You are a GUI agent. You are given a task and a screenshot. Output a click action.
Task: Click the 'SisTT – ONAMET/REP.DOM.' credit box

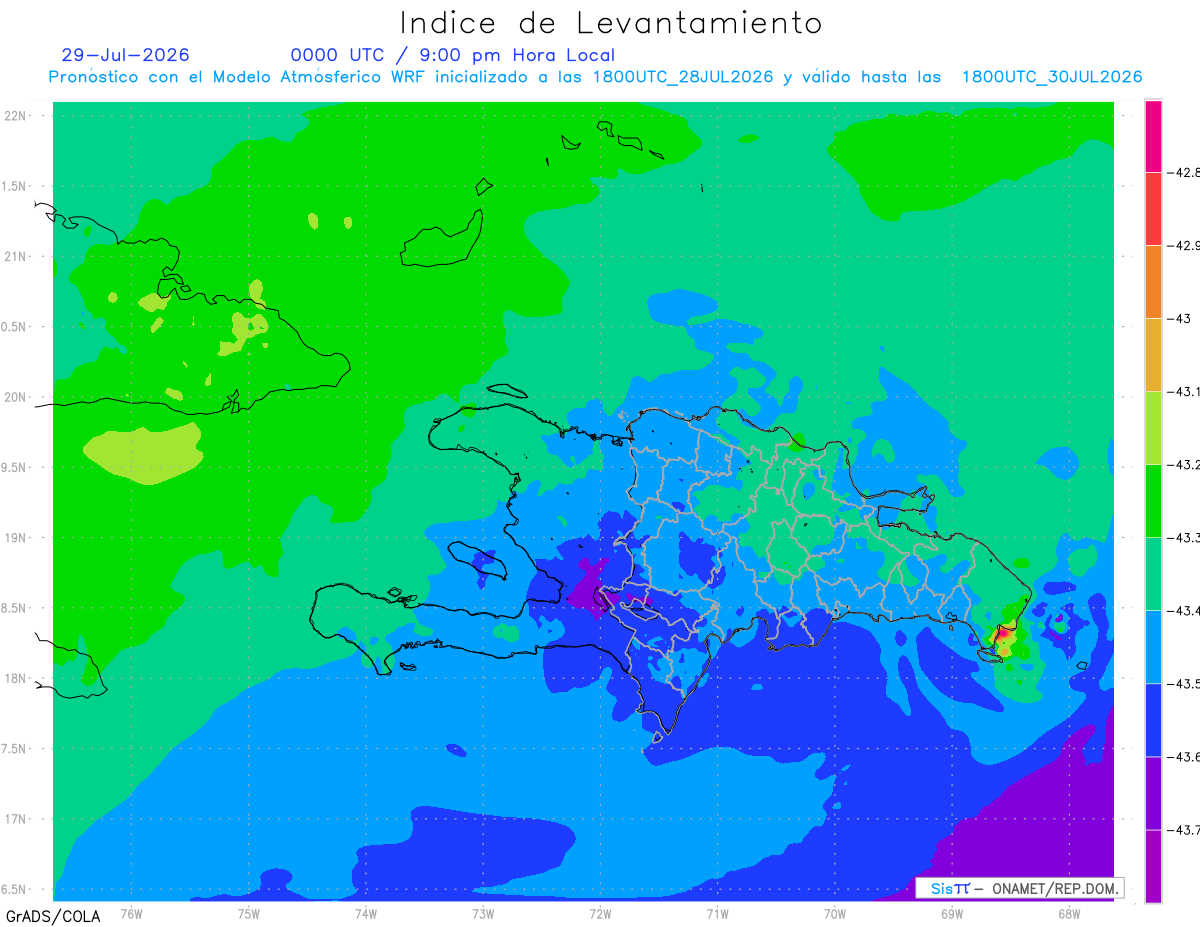pyautogui.click(x=1020, y=887)
